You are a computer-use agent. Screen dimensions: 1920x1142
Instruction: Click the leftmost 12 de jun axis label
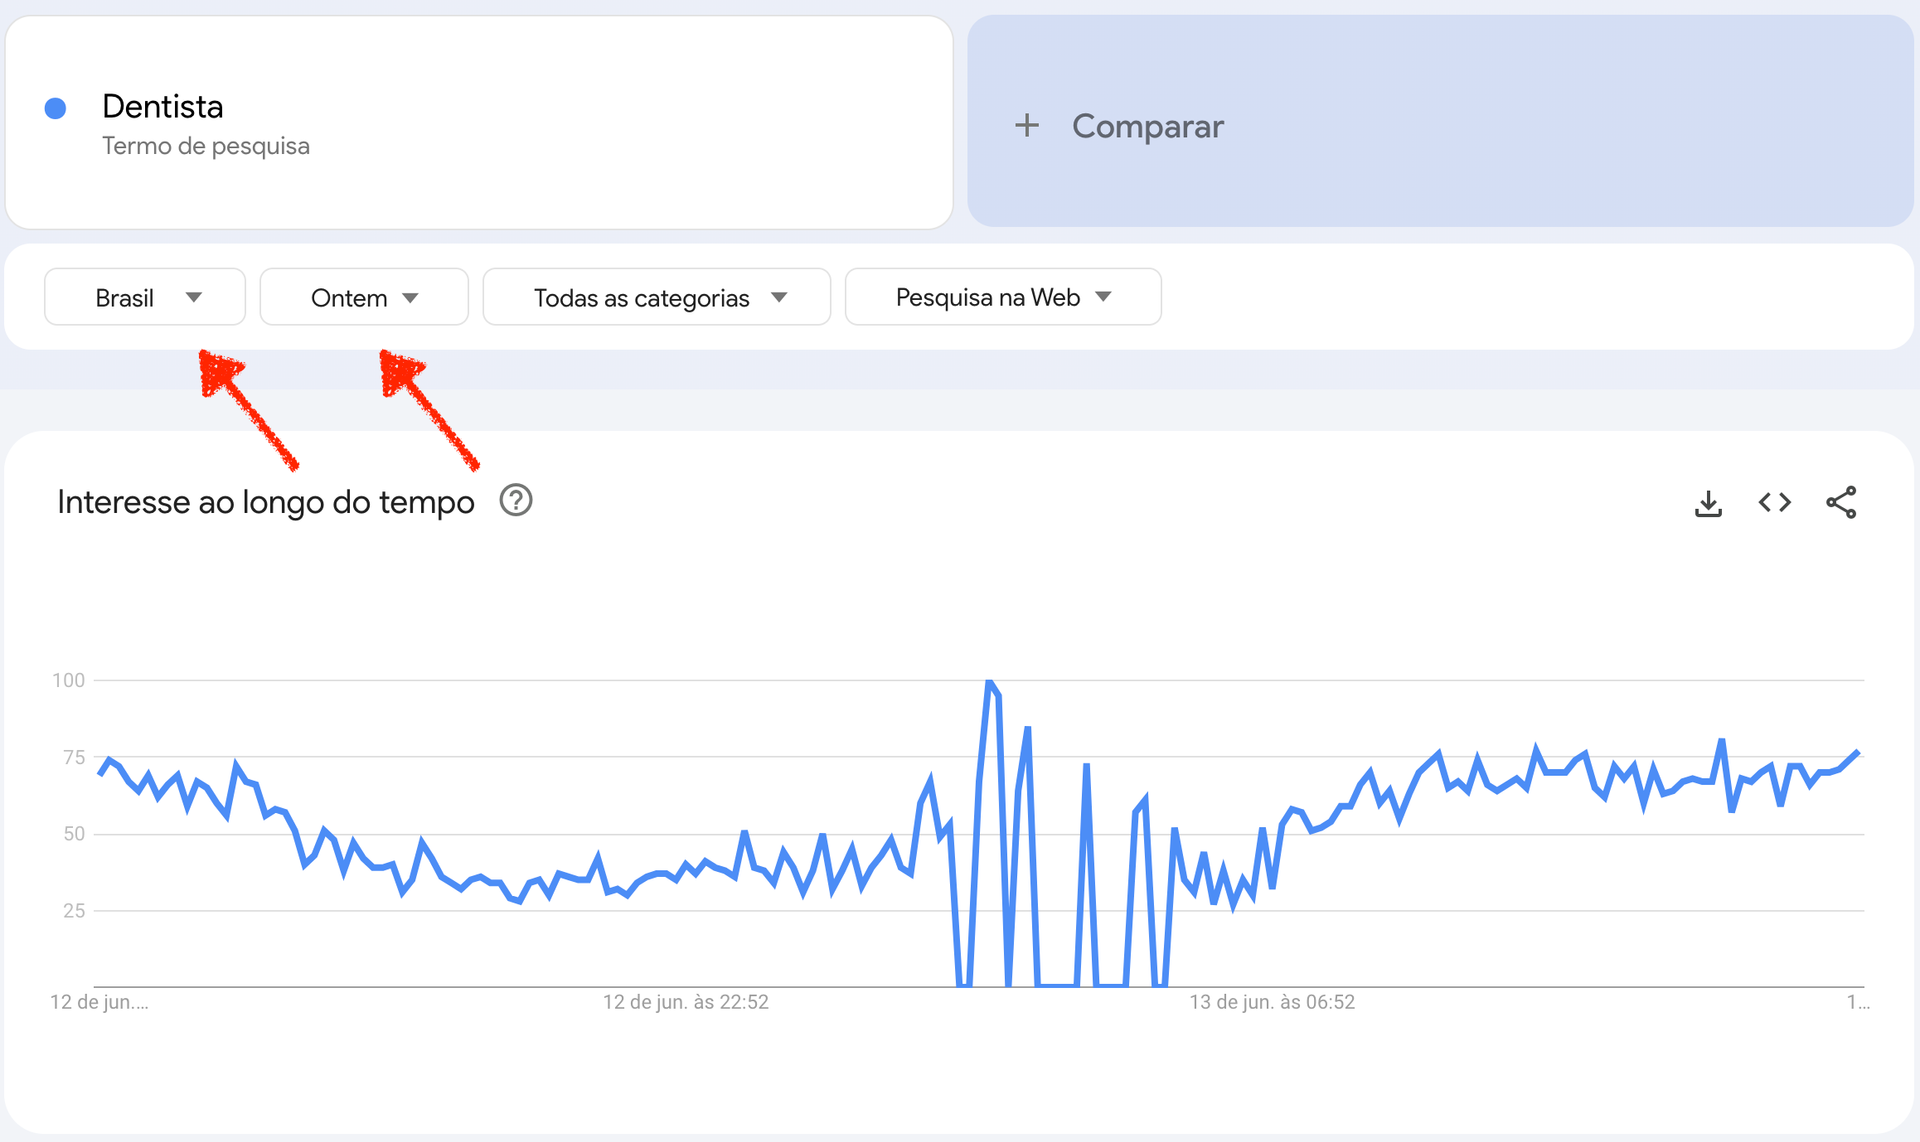pyautogui.click(x=100, y=1002)
